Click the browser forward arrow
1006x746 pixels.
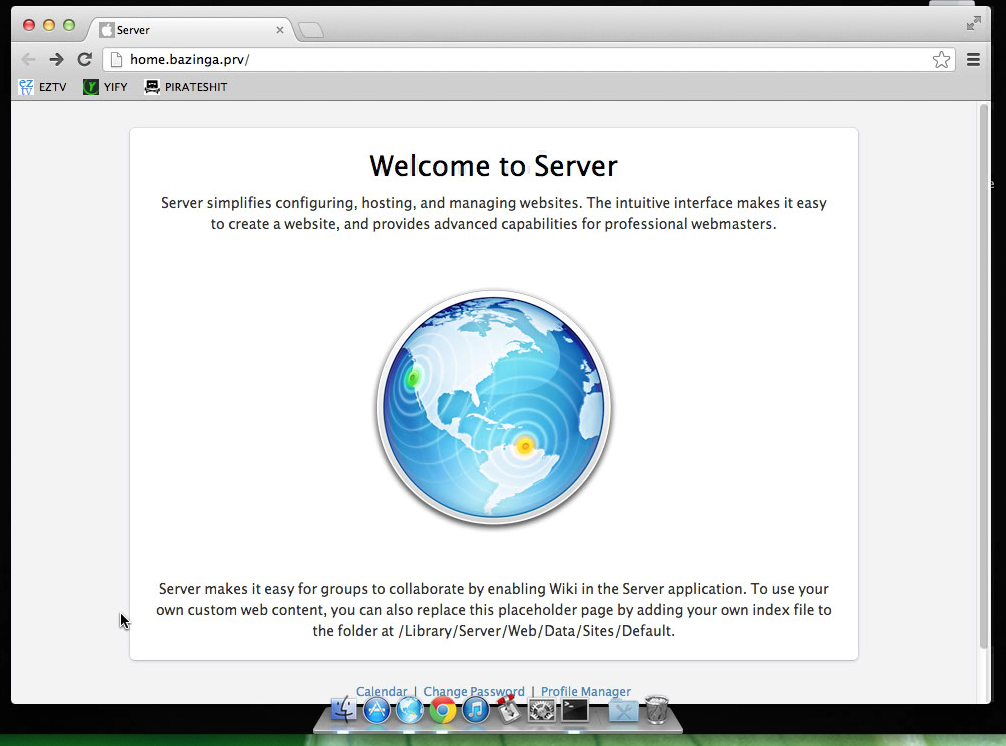pos(56,60)
